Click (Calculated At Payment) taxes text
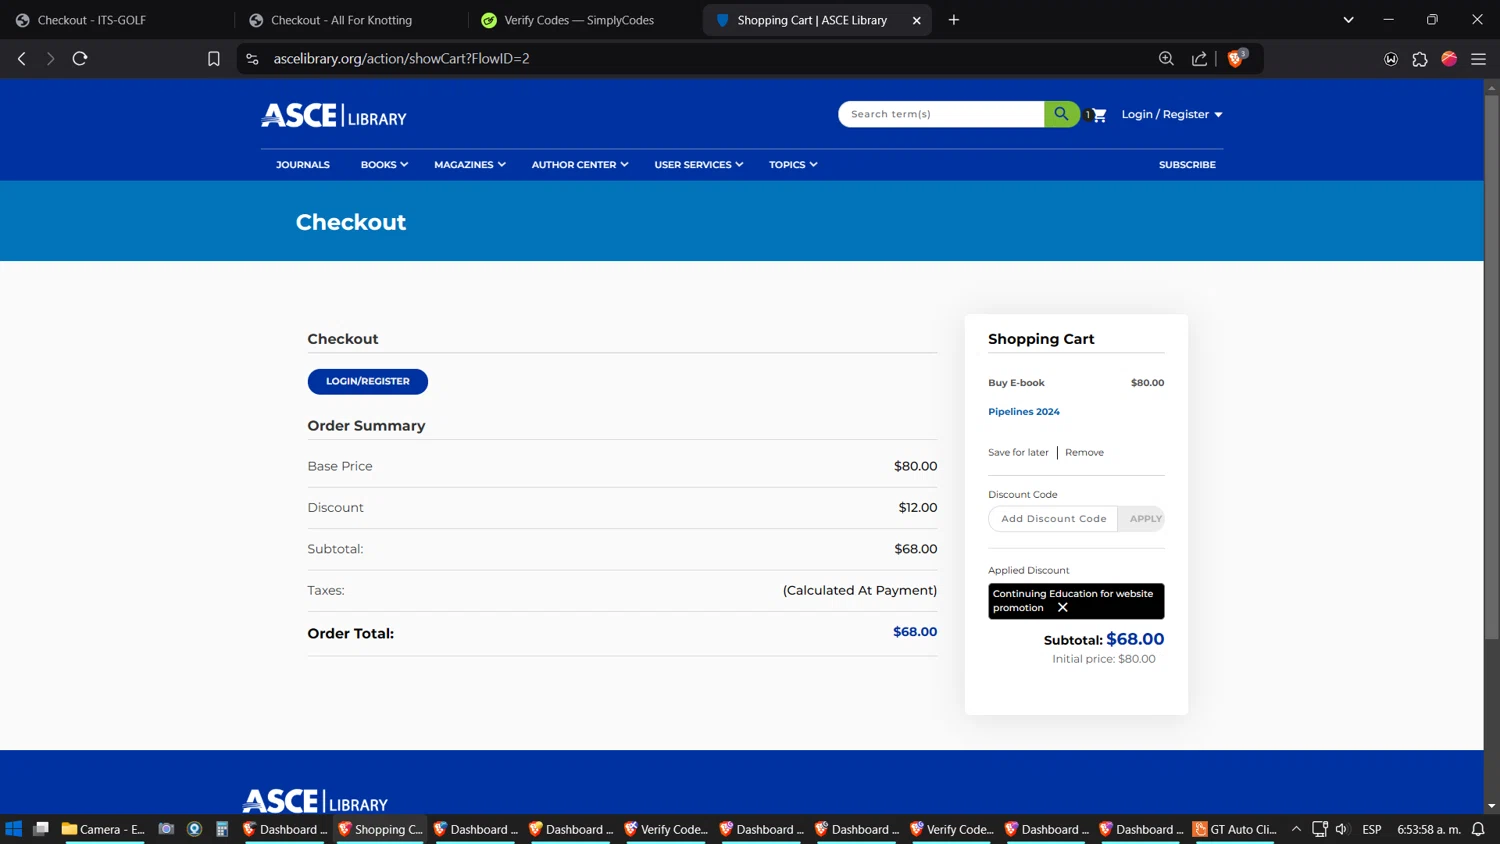Screen dimensions: 1500x844 859,591
